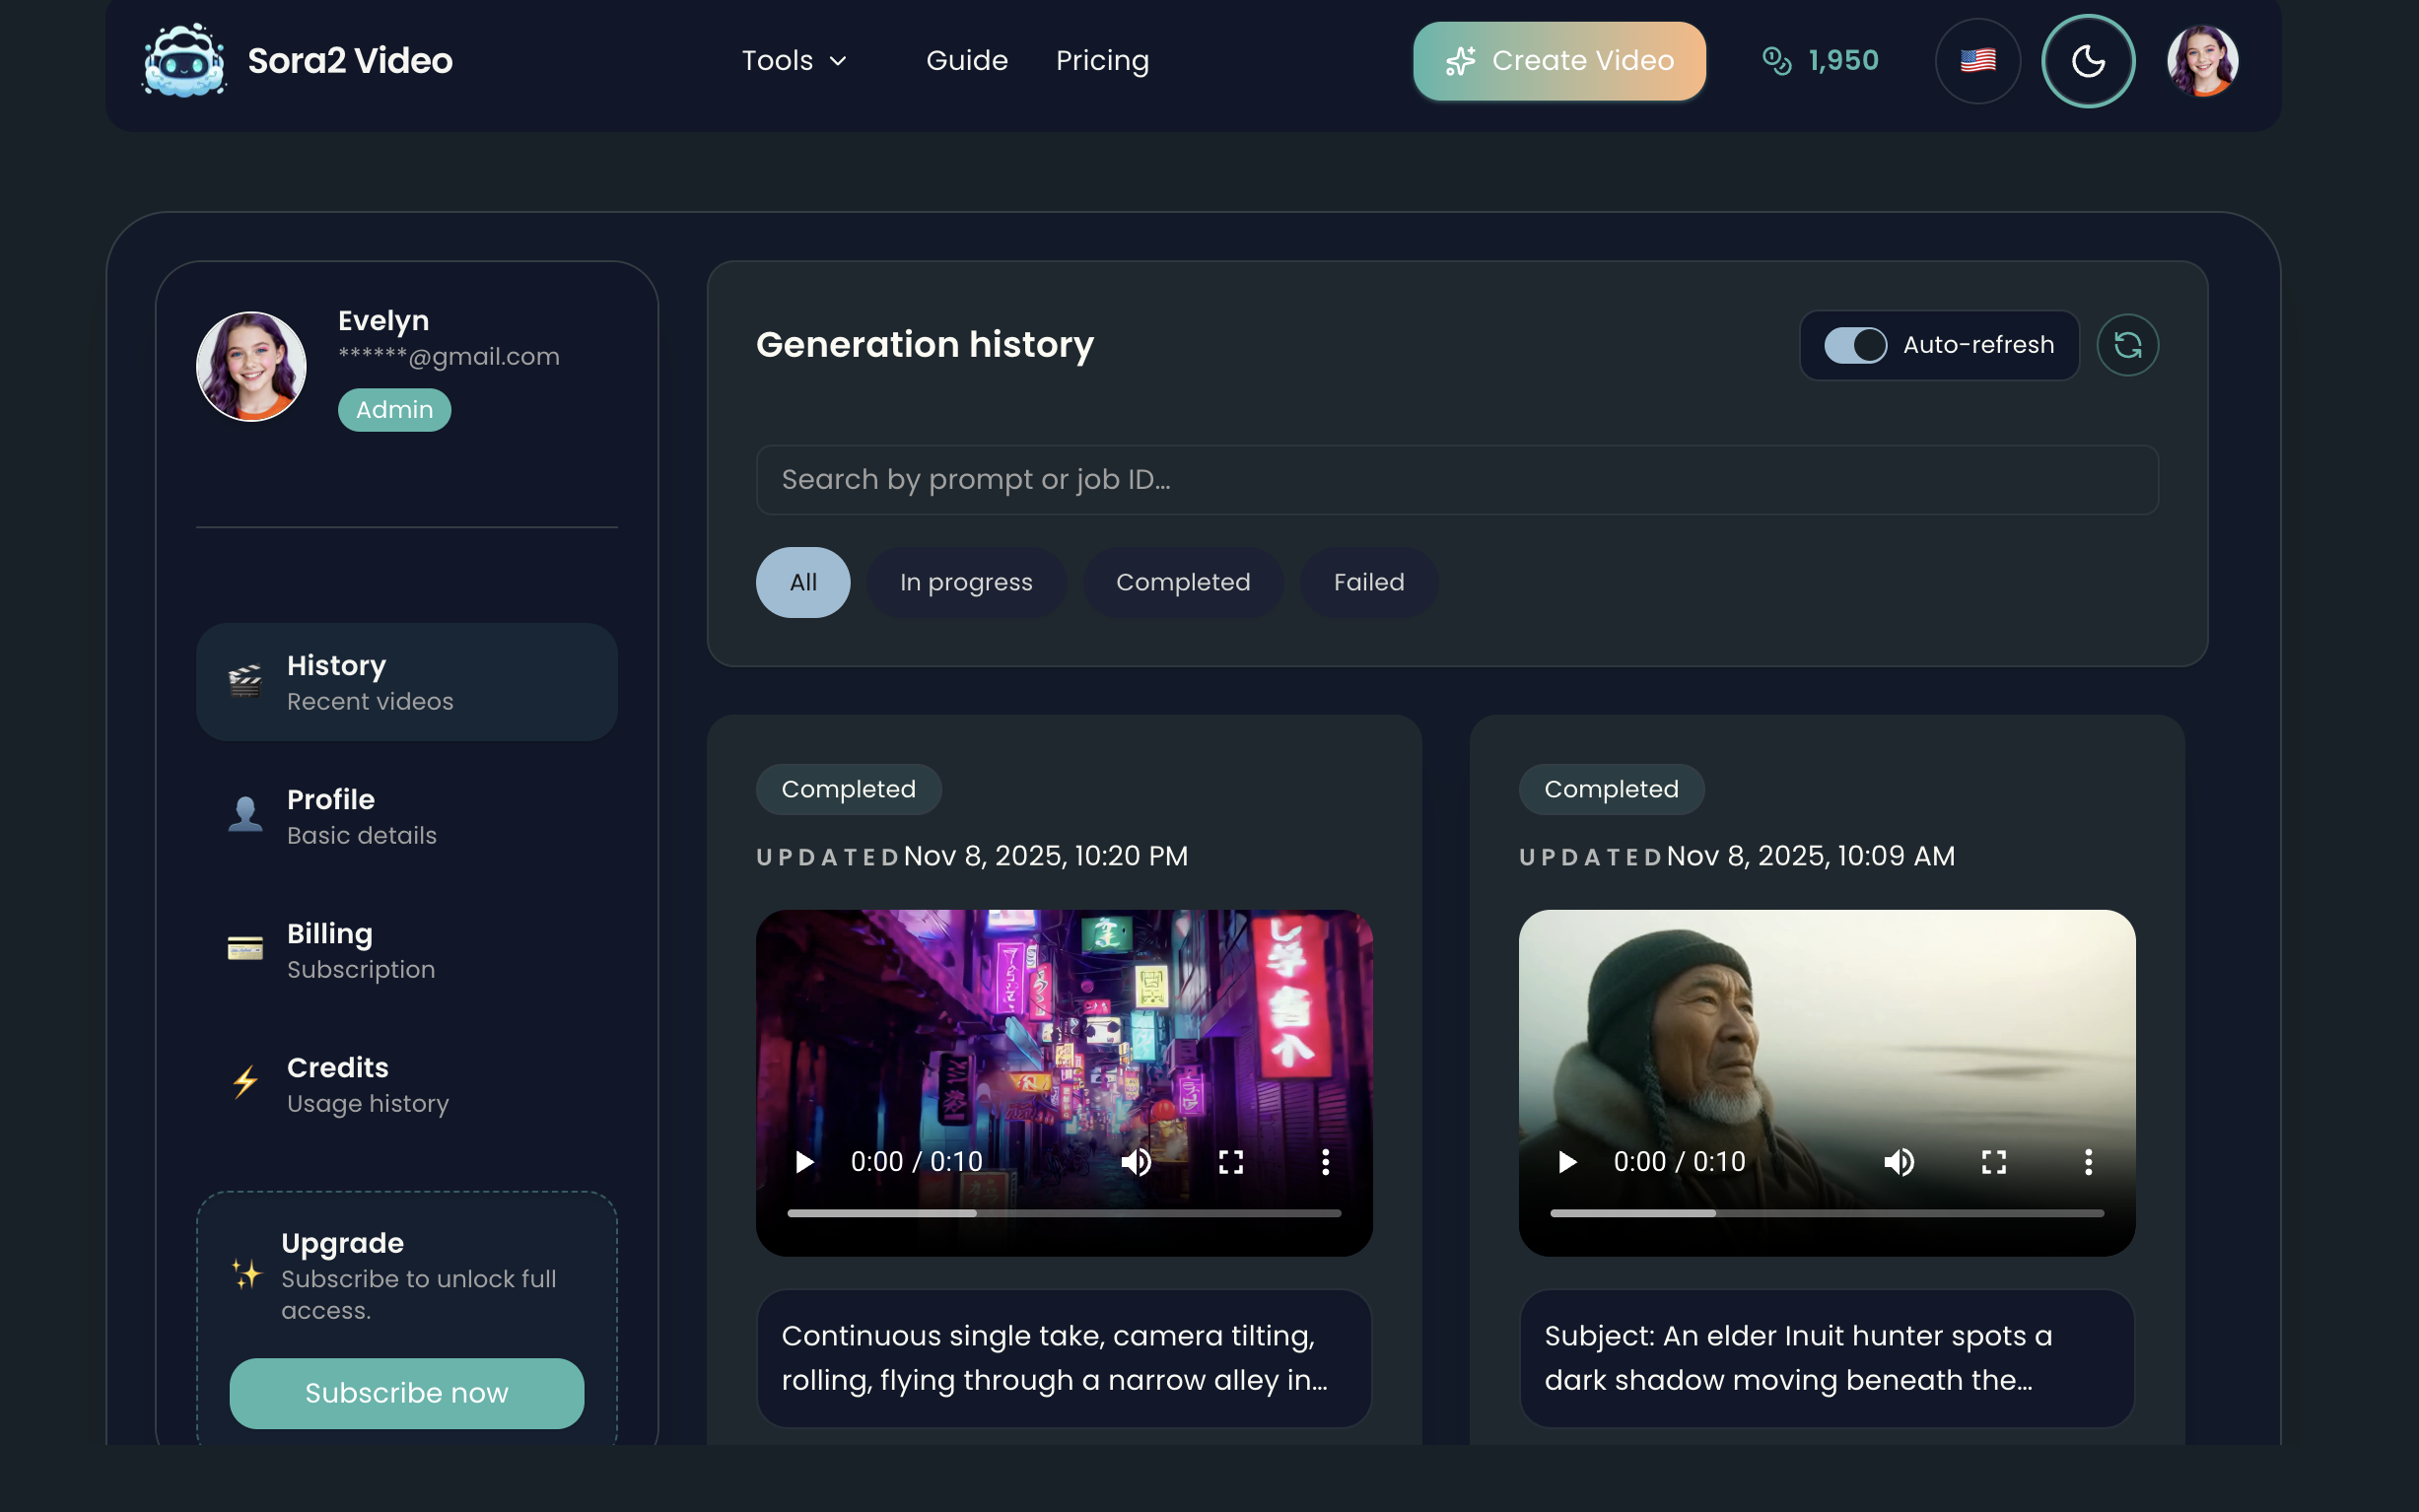Focus the search by prompt field
The width and height of the screenshot is (2419, 1512).
tap(1456, 480)
